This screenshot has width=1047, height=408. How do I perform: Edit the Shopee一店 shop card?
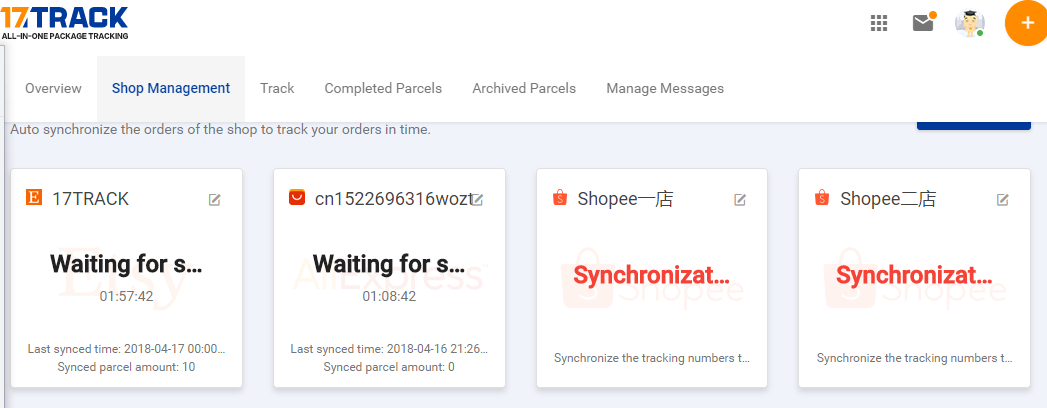[740, 200]
